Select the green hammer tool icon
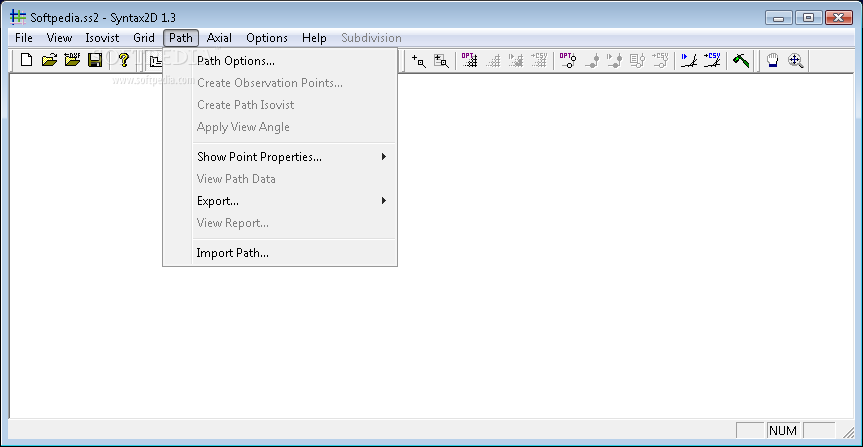 click(741, 61)
